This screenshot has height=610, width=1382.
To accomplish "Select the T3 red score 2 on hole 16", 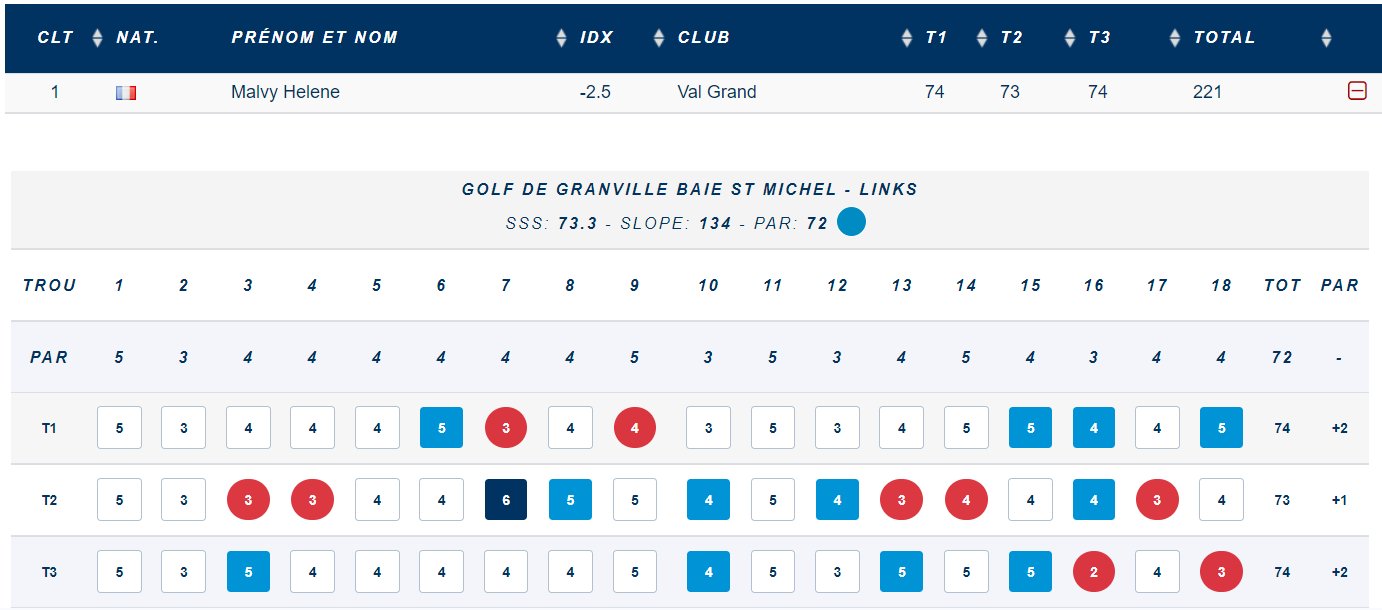I will point(1093,573).
